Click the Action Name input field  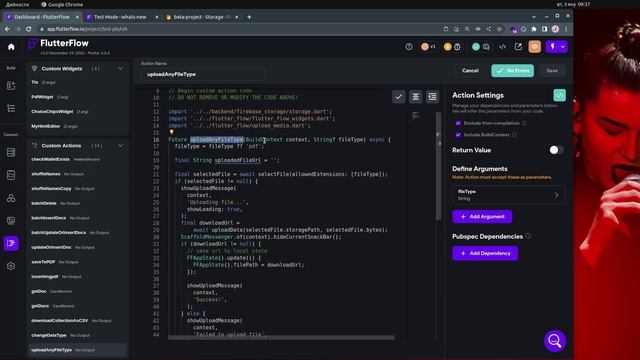click(x=203, y=74)
